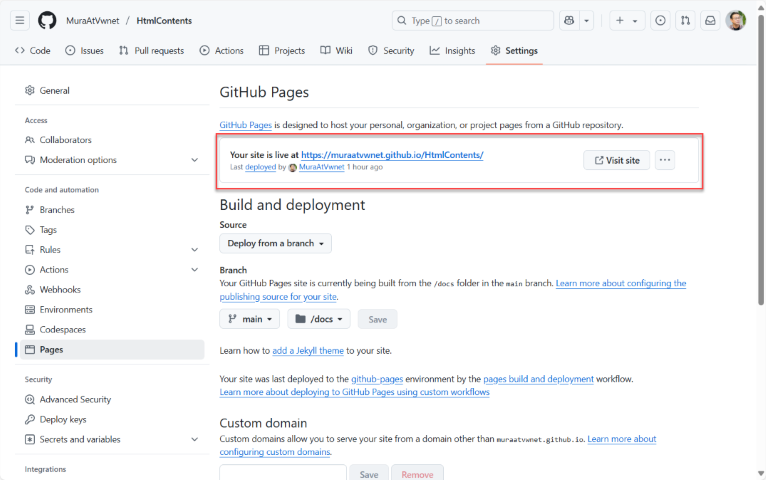Select Pages in the sidebar
766x480 pixels.
pyautogui.click(x=112, y=350)
